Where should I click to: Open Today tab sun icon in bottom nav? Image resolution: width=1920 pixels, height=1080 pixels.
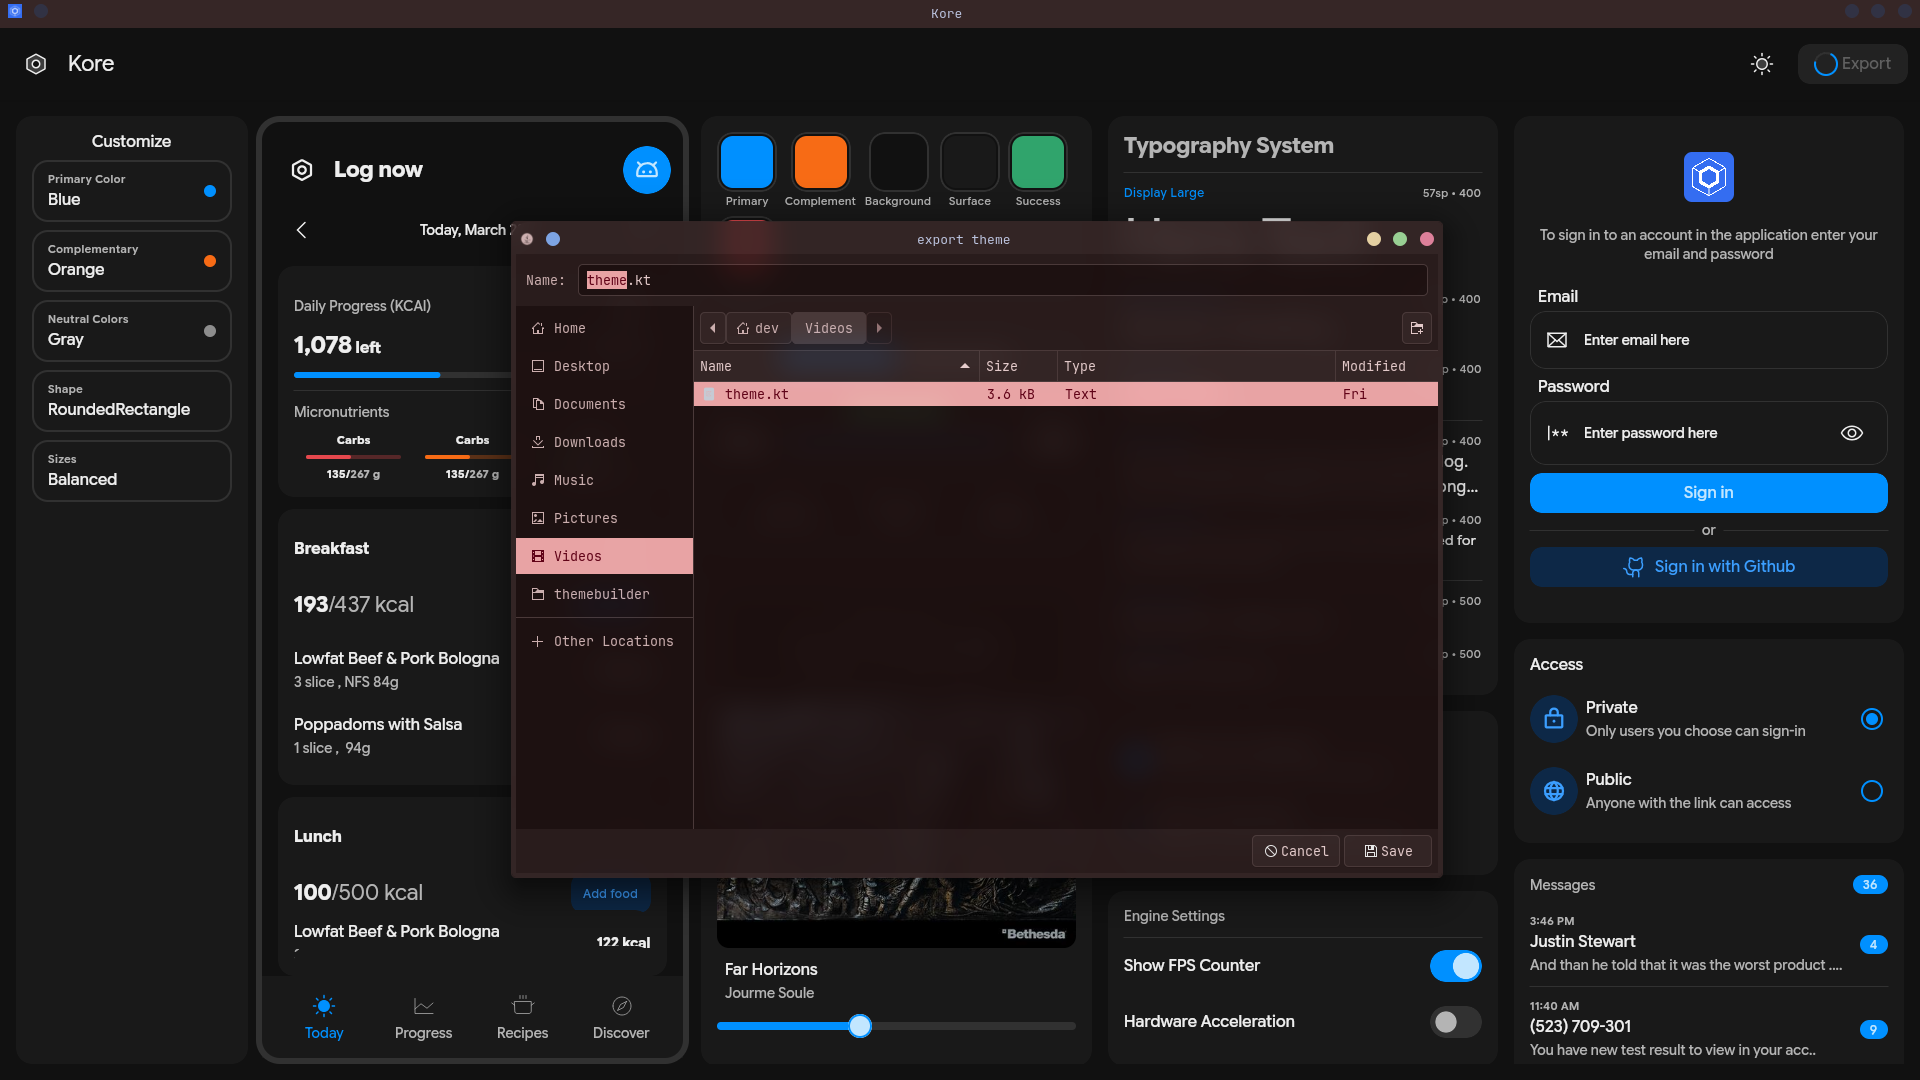coord(324,1006)
